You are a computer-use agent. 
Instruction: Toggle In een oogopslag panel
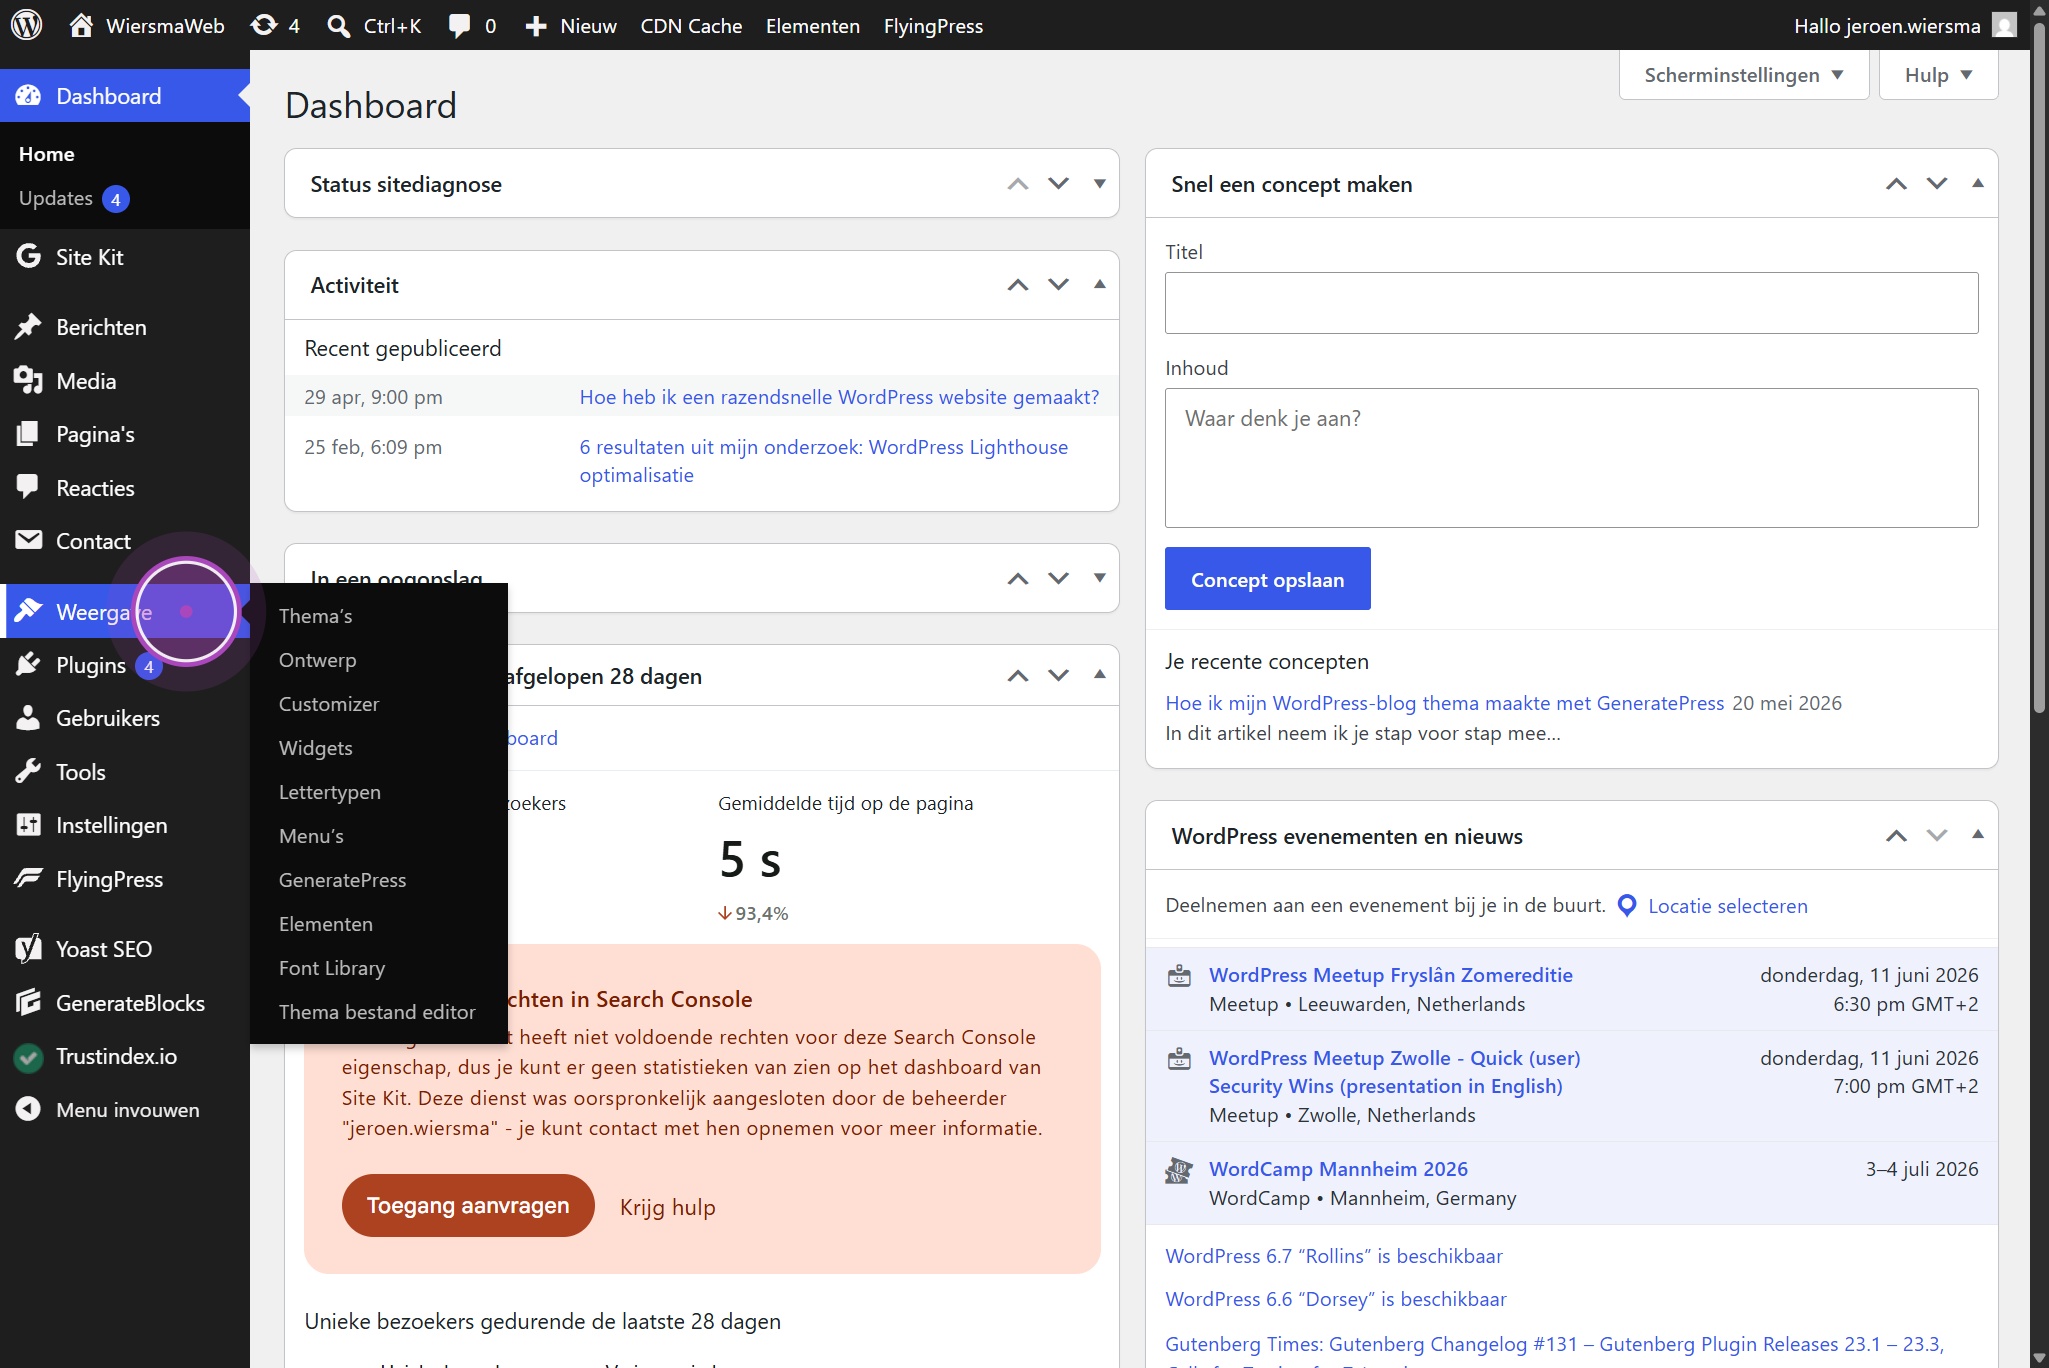tap(1099, 578)
